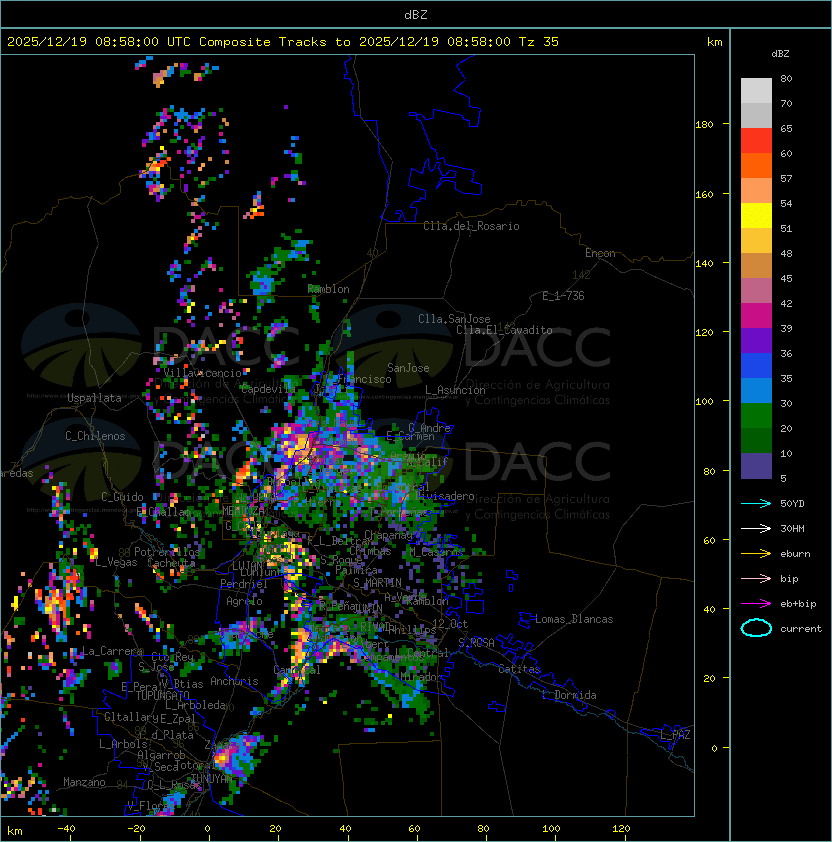Viewport: 832px width, 842px height.
Task: Click the 'La_Carrera' map label
Action: [113, 651]
